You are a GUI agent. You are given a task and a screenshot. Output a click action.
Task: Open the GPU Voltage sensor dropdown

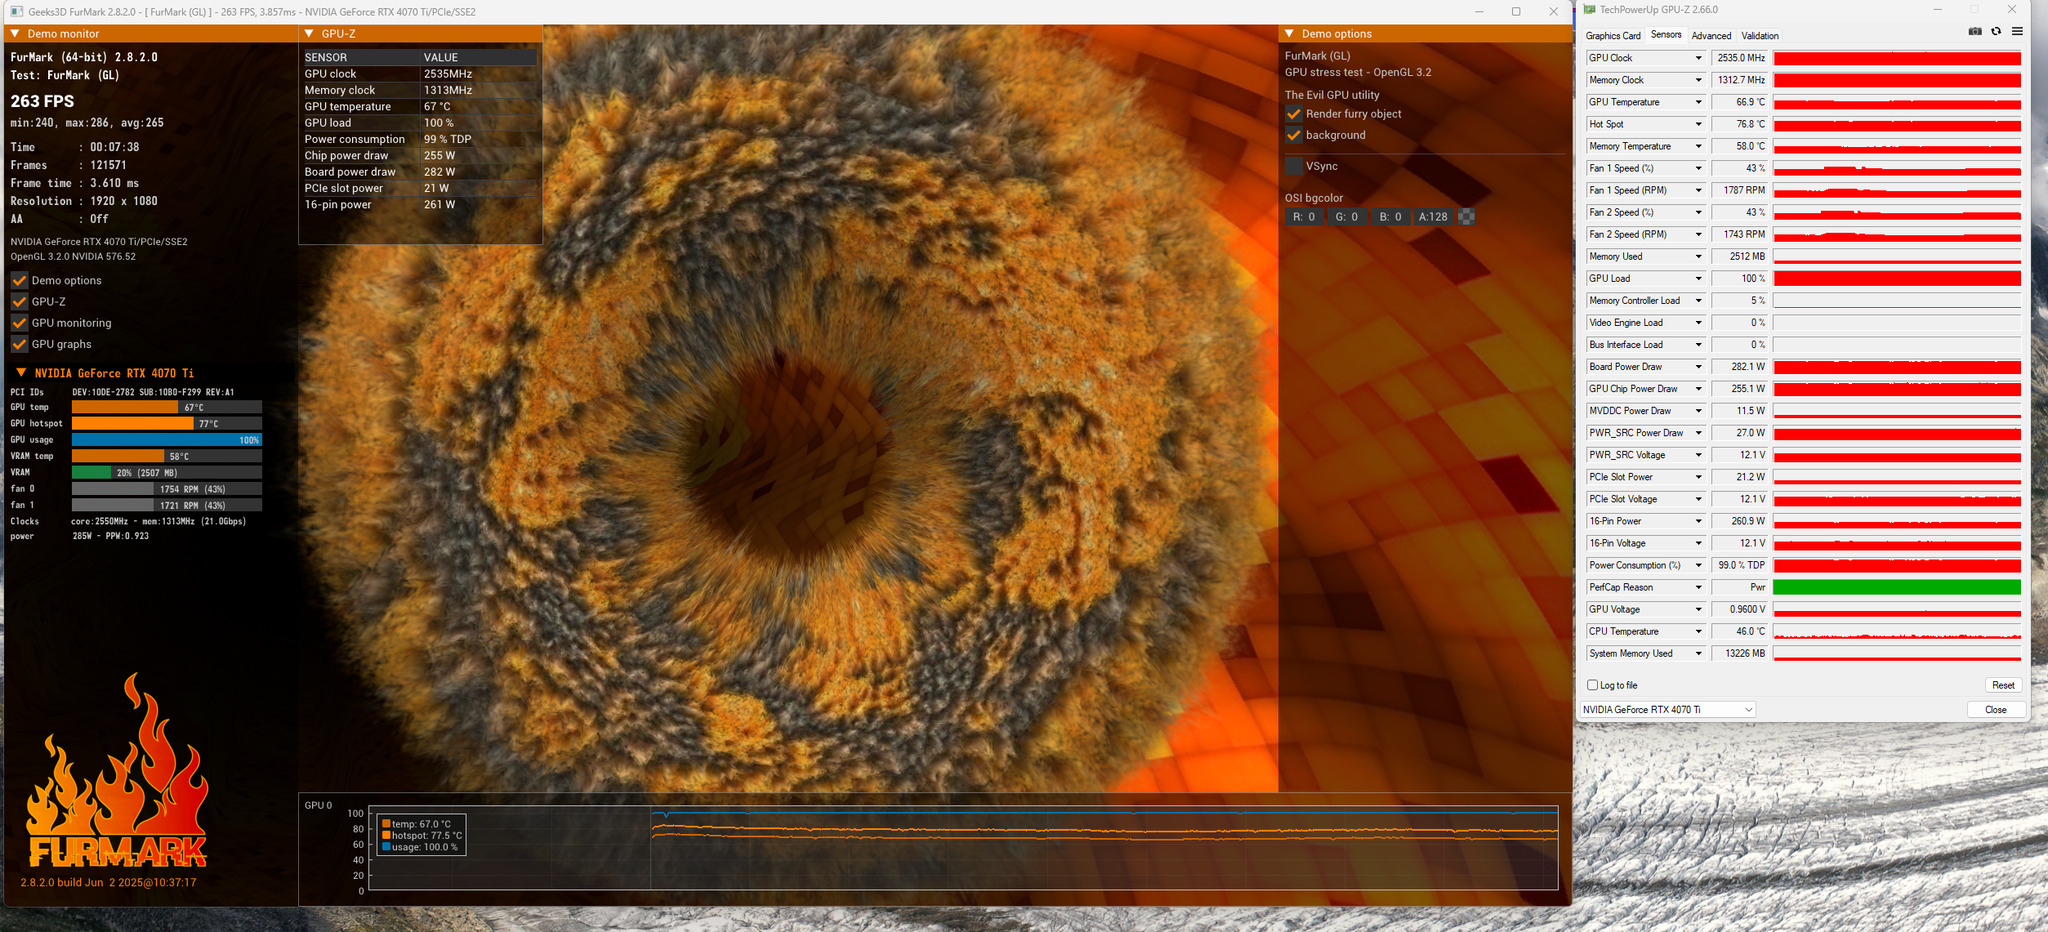(1698, 609)
